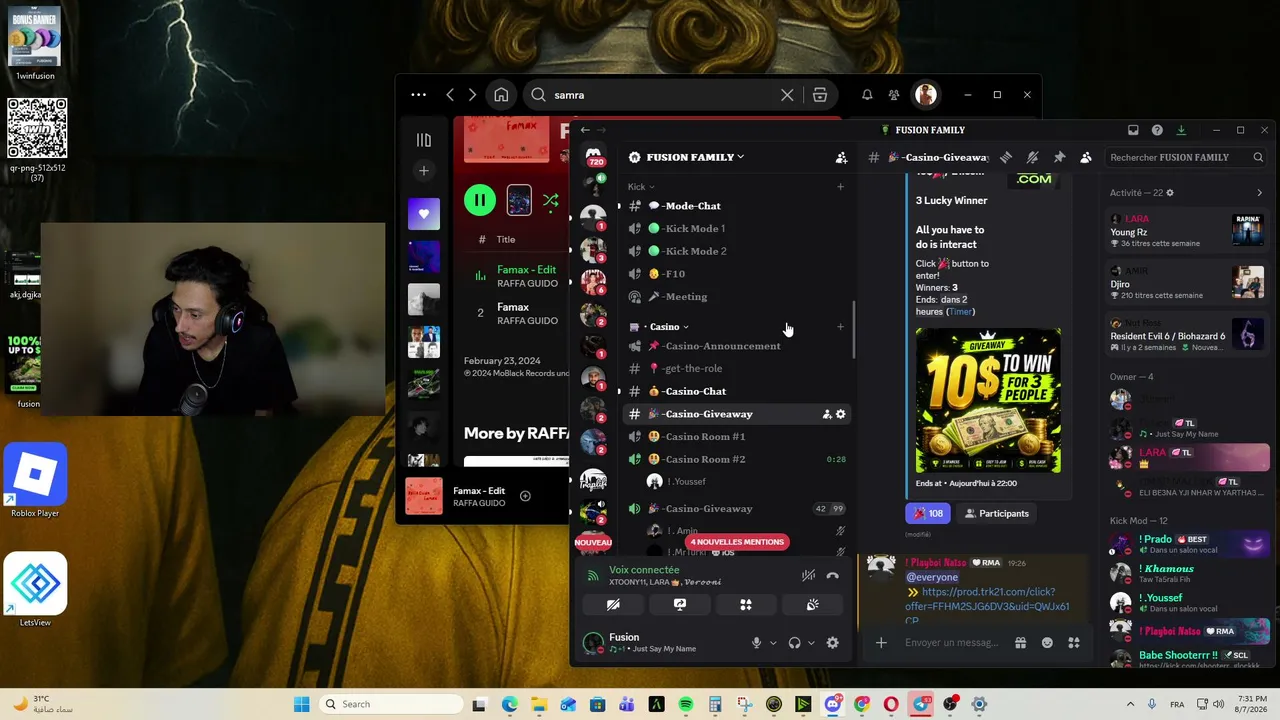
Task: Open apps launcher icon in message box
Action: click(1074, 643)
